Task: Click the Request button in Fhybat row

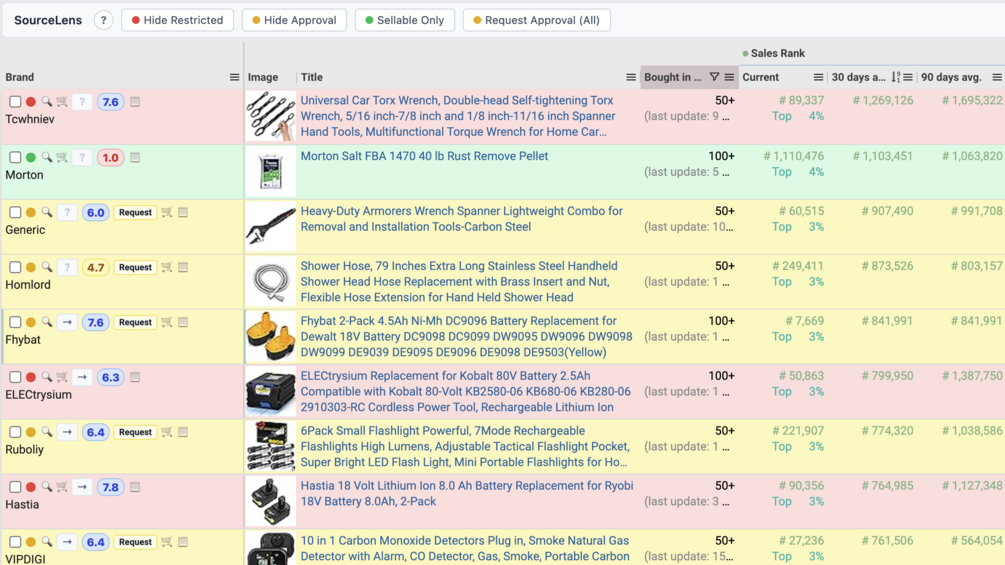Action: pyautogui.click(x=135, y=322)
